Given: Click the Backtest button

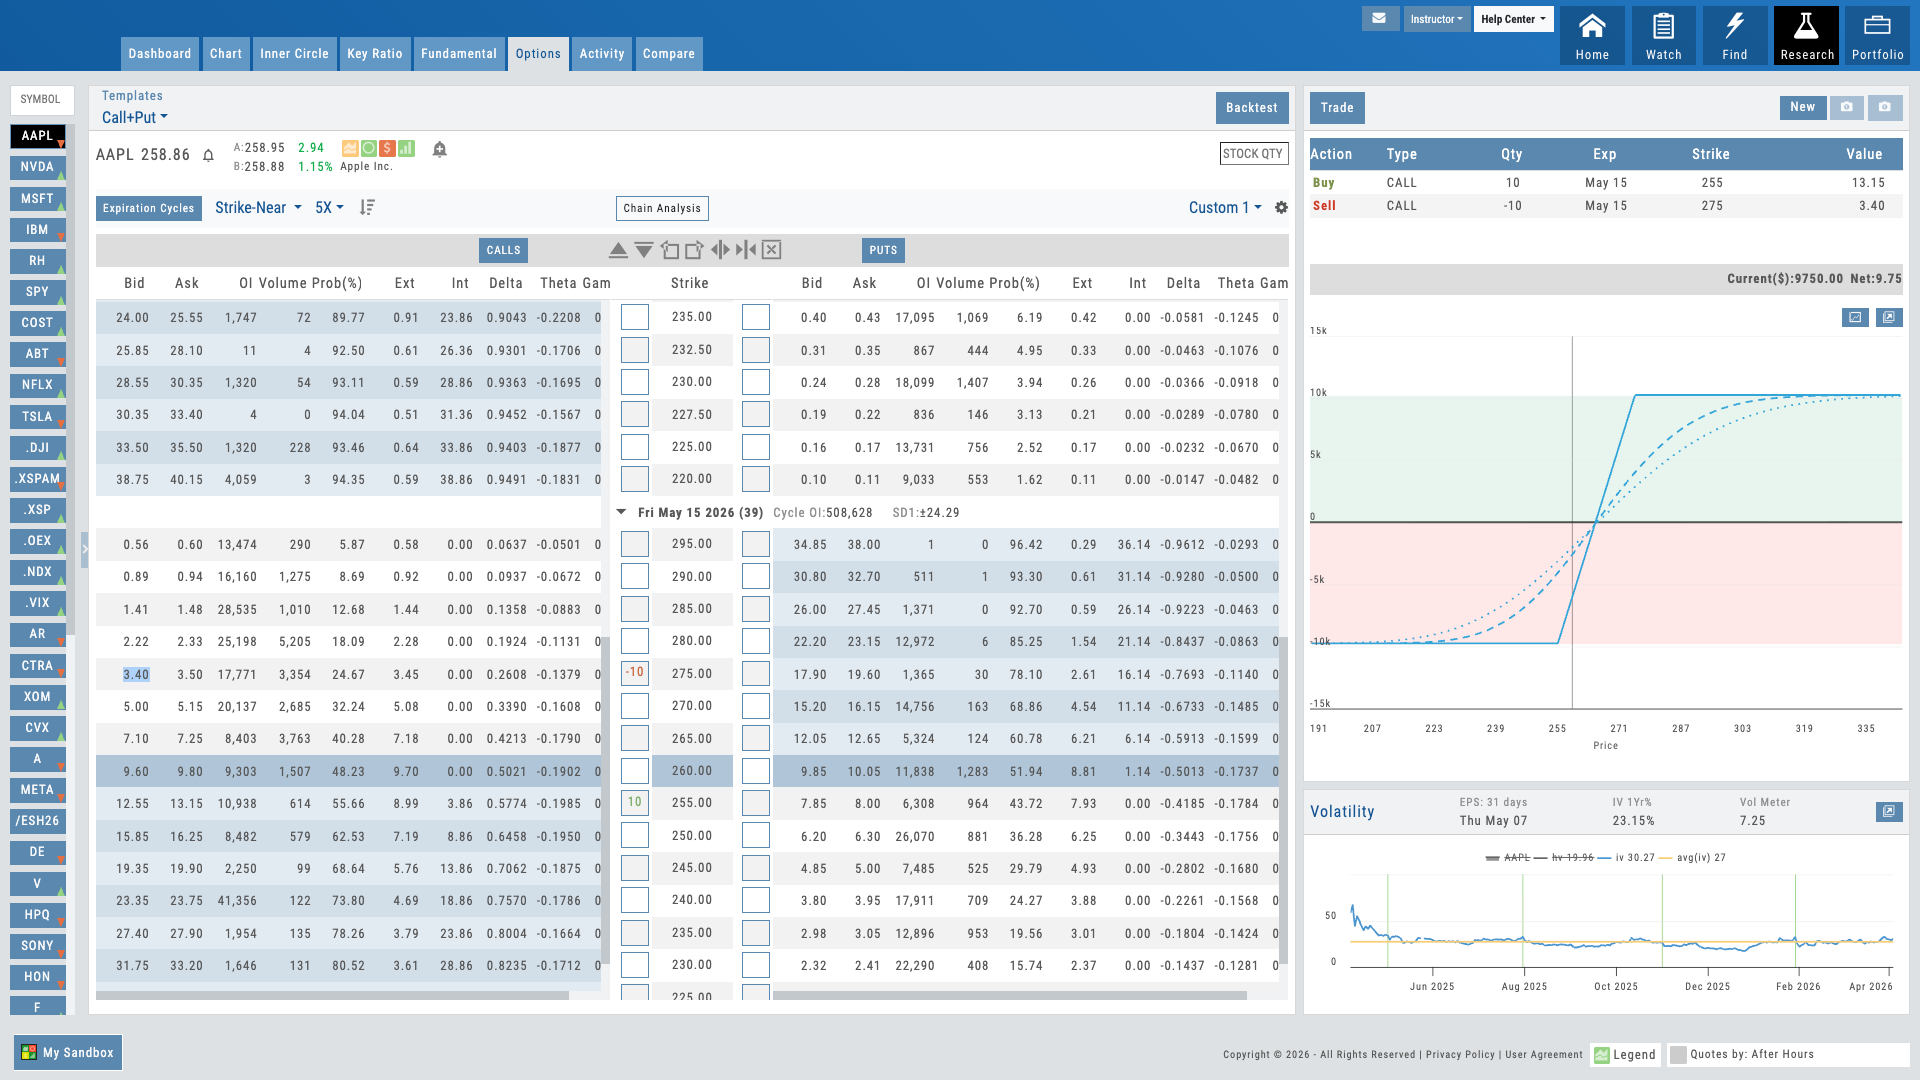Looking at the screenshot, I should [1251, 107].
